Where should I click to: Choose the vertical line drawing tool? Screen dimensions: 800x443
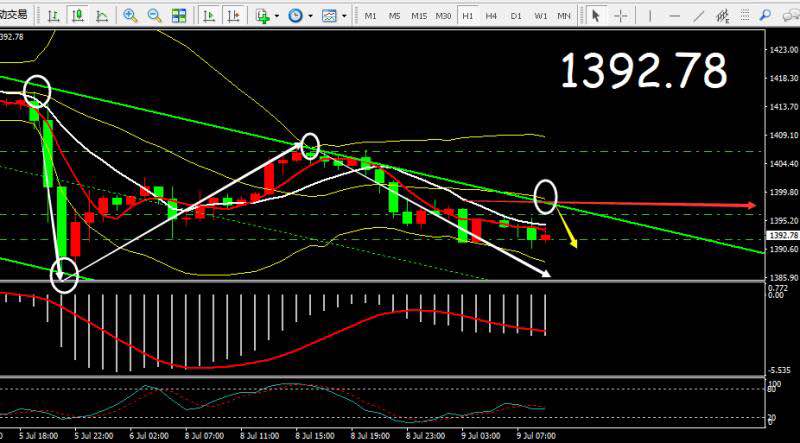(x=649, y=16)
